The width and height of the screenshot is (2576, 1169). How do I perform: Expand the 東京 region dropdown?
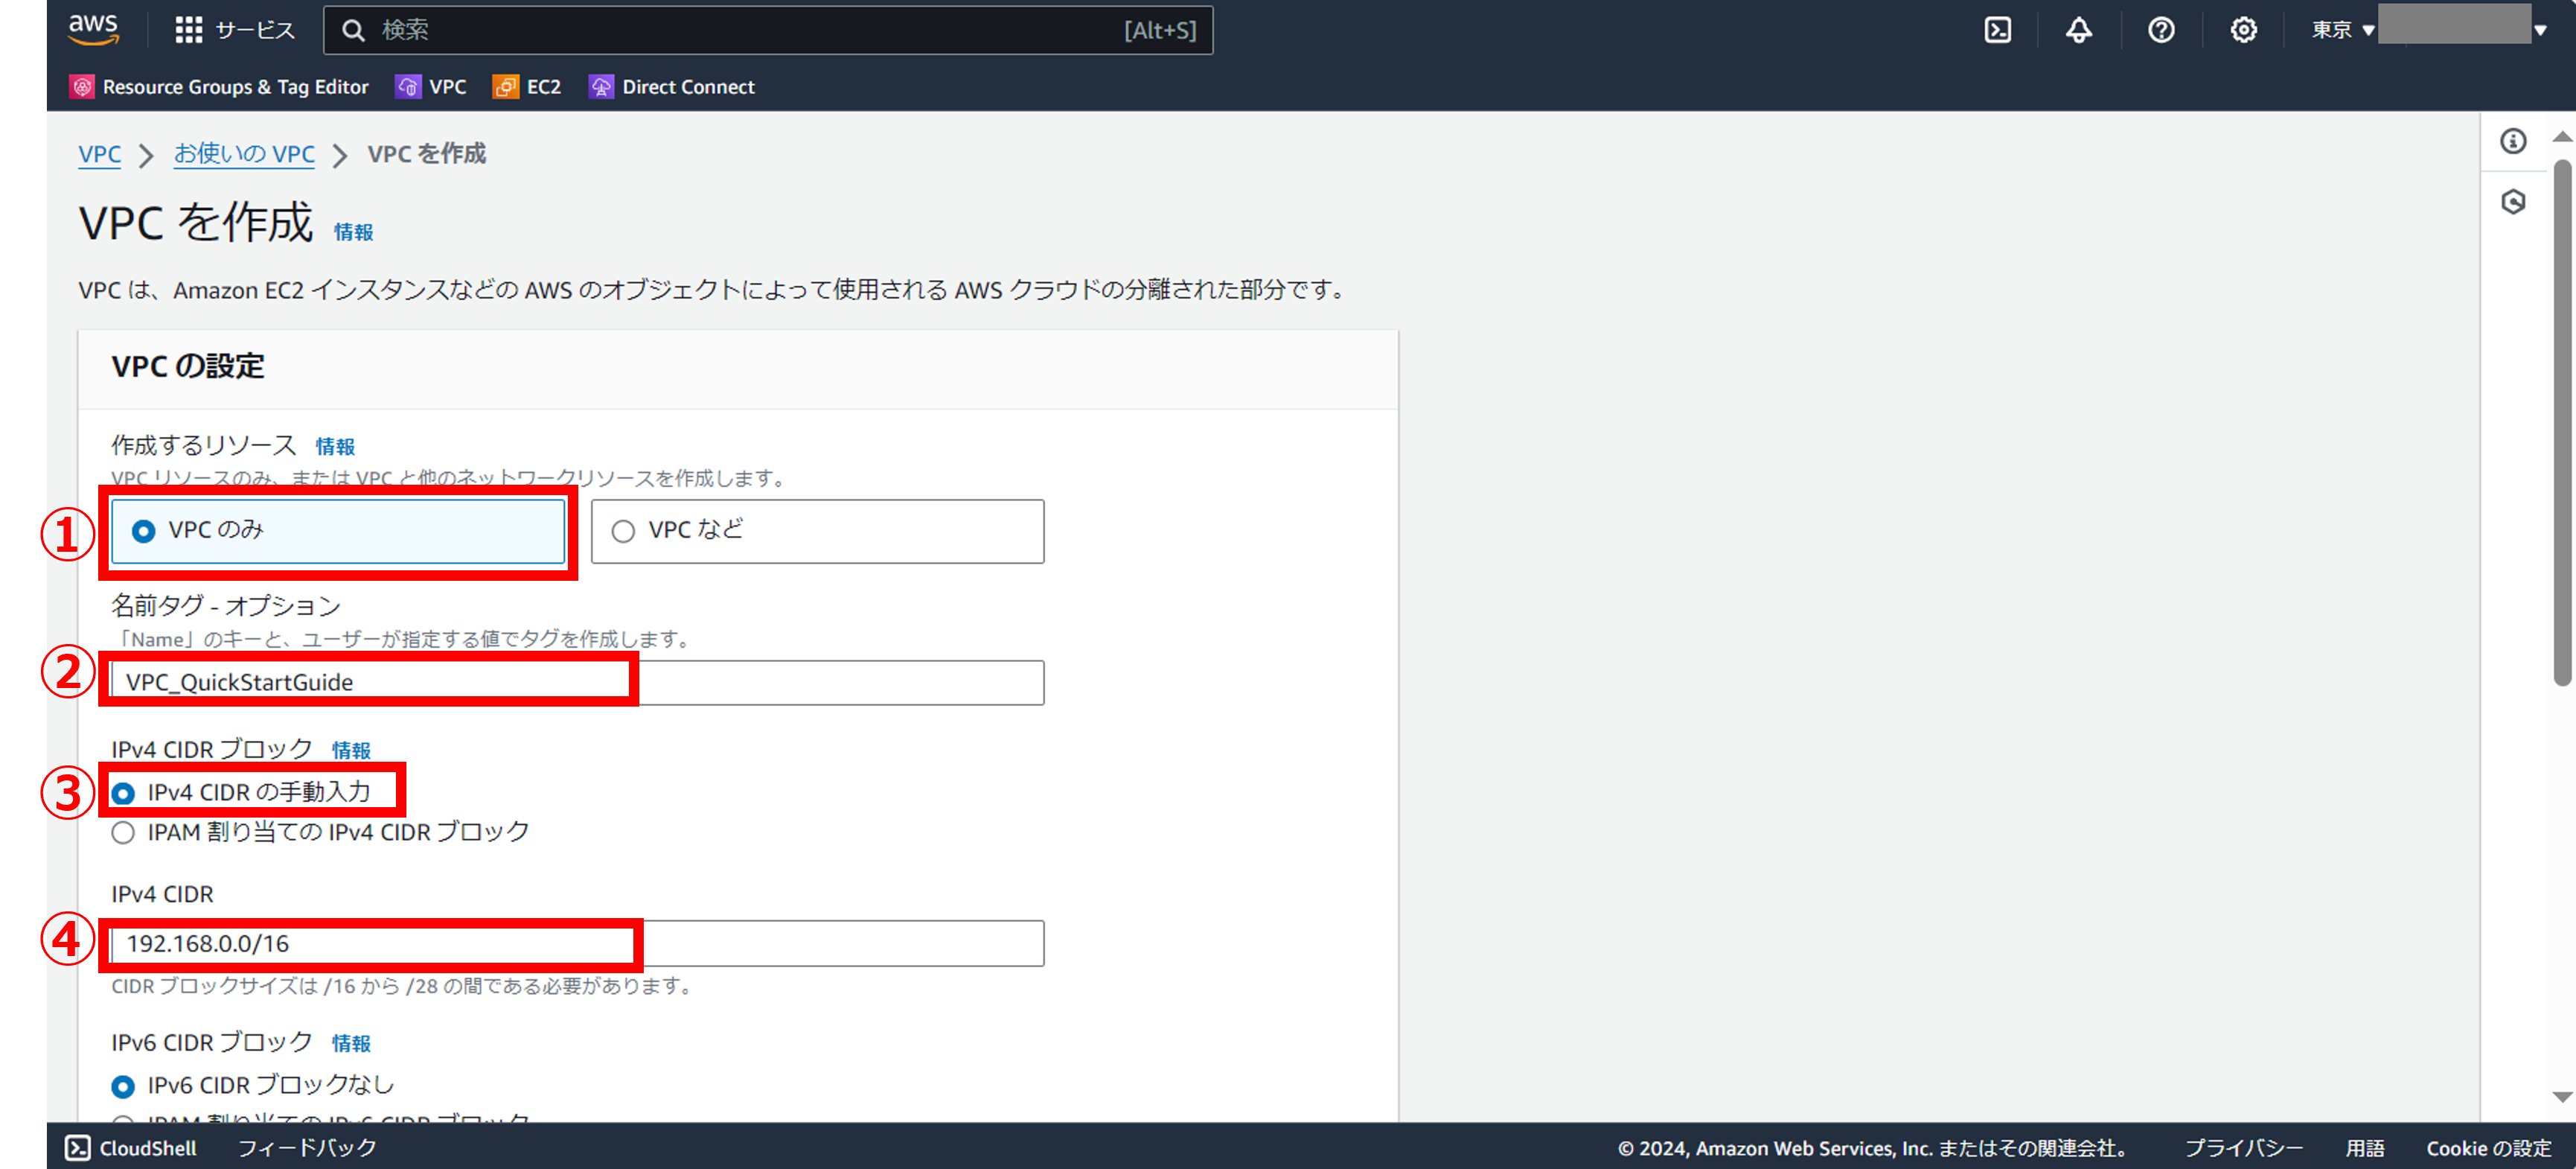[2341, 30]
